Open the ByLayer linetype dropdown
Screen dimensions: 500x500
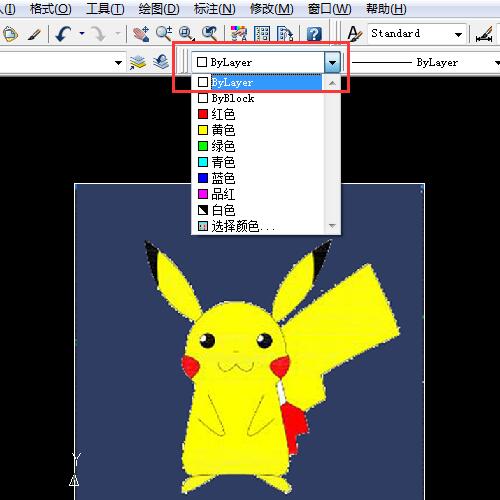(x=497, y=63)
